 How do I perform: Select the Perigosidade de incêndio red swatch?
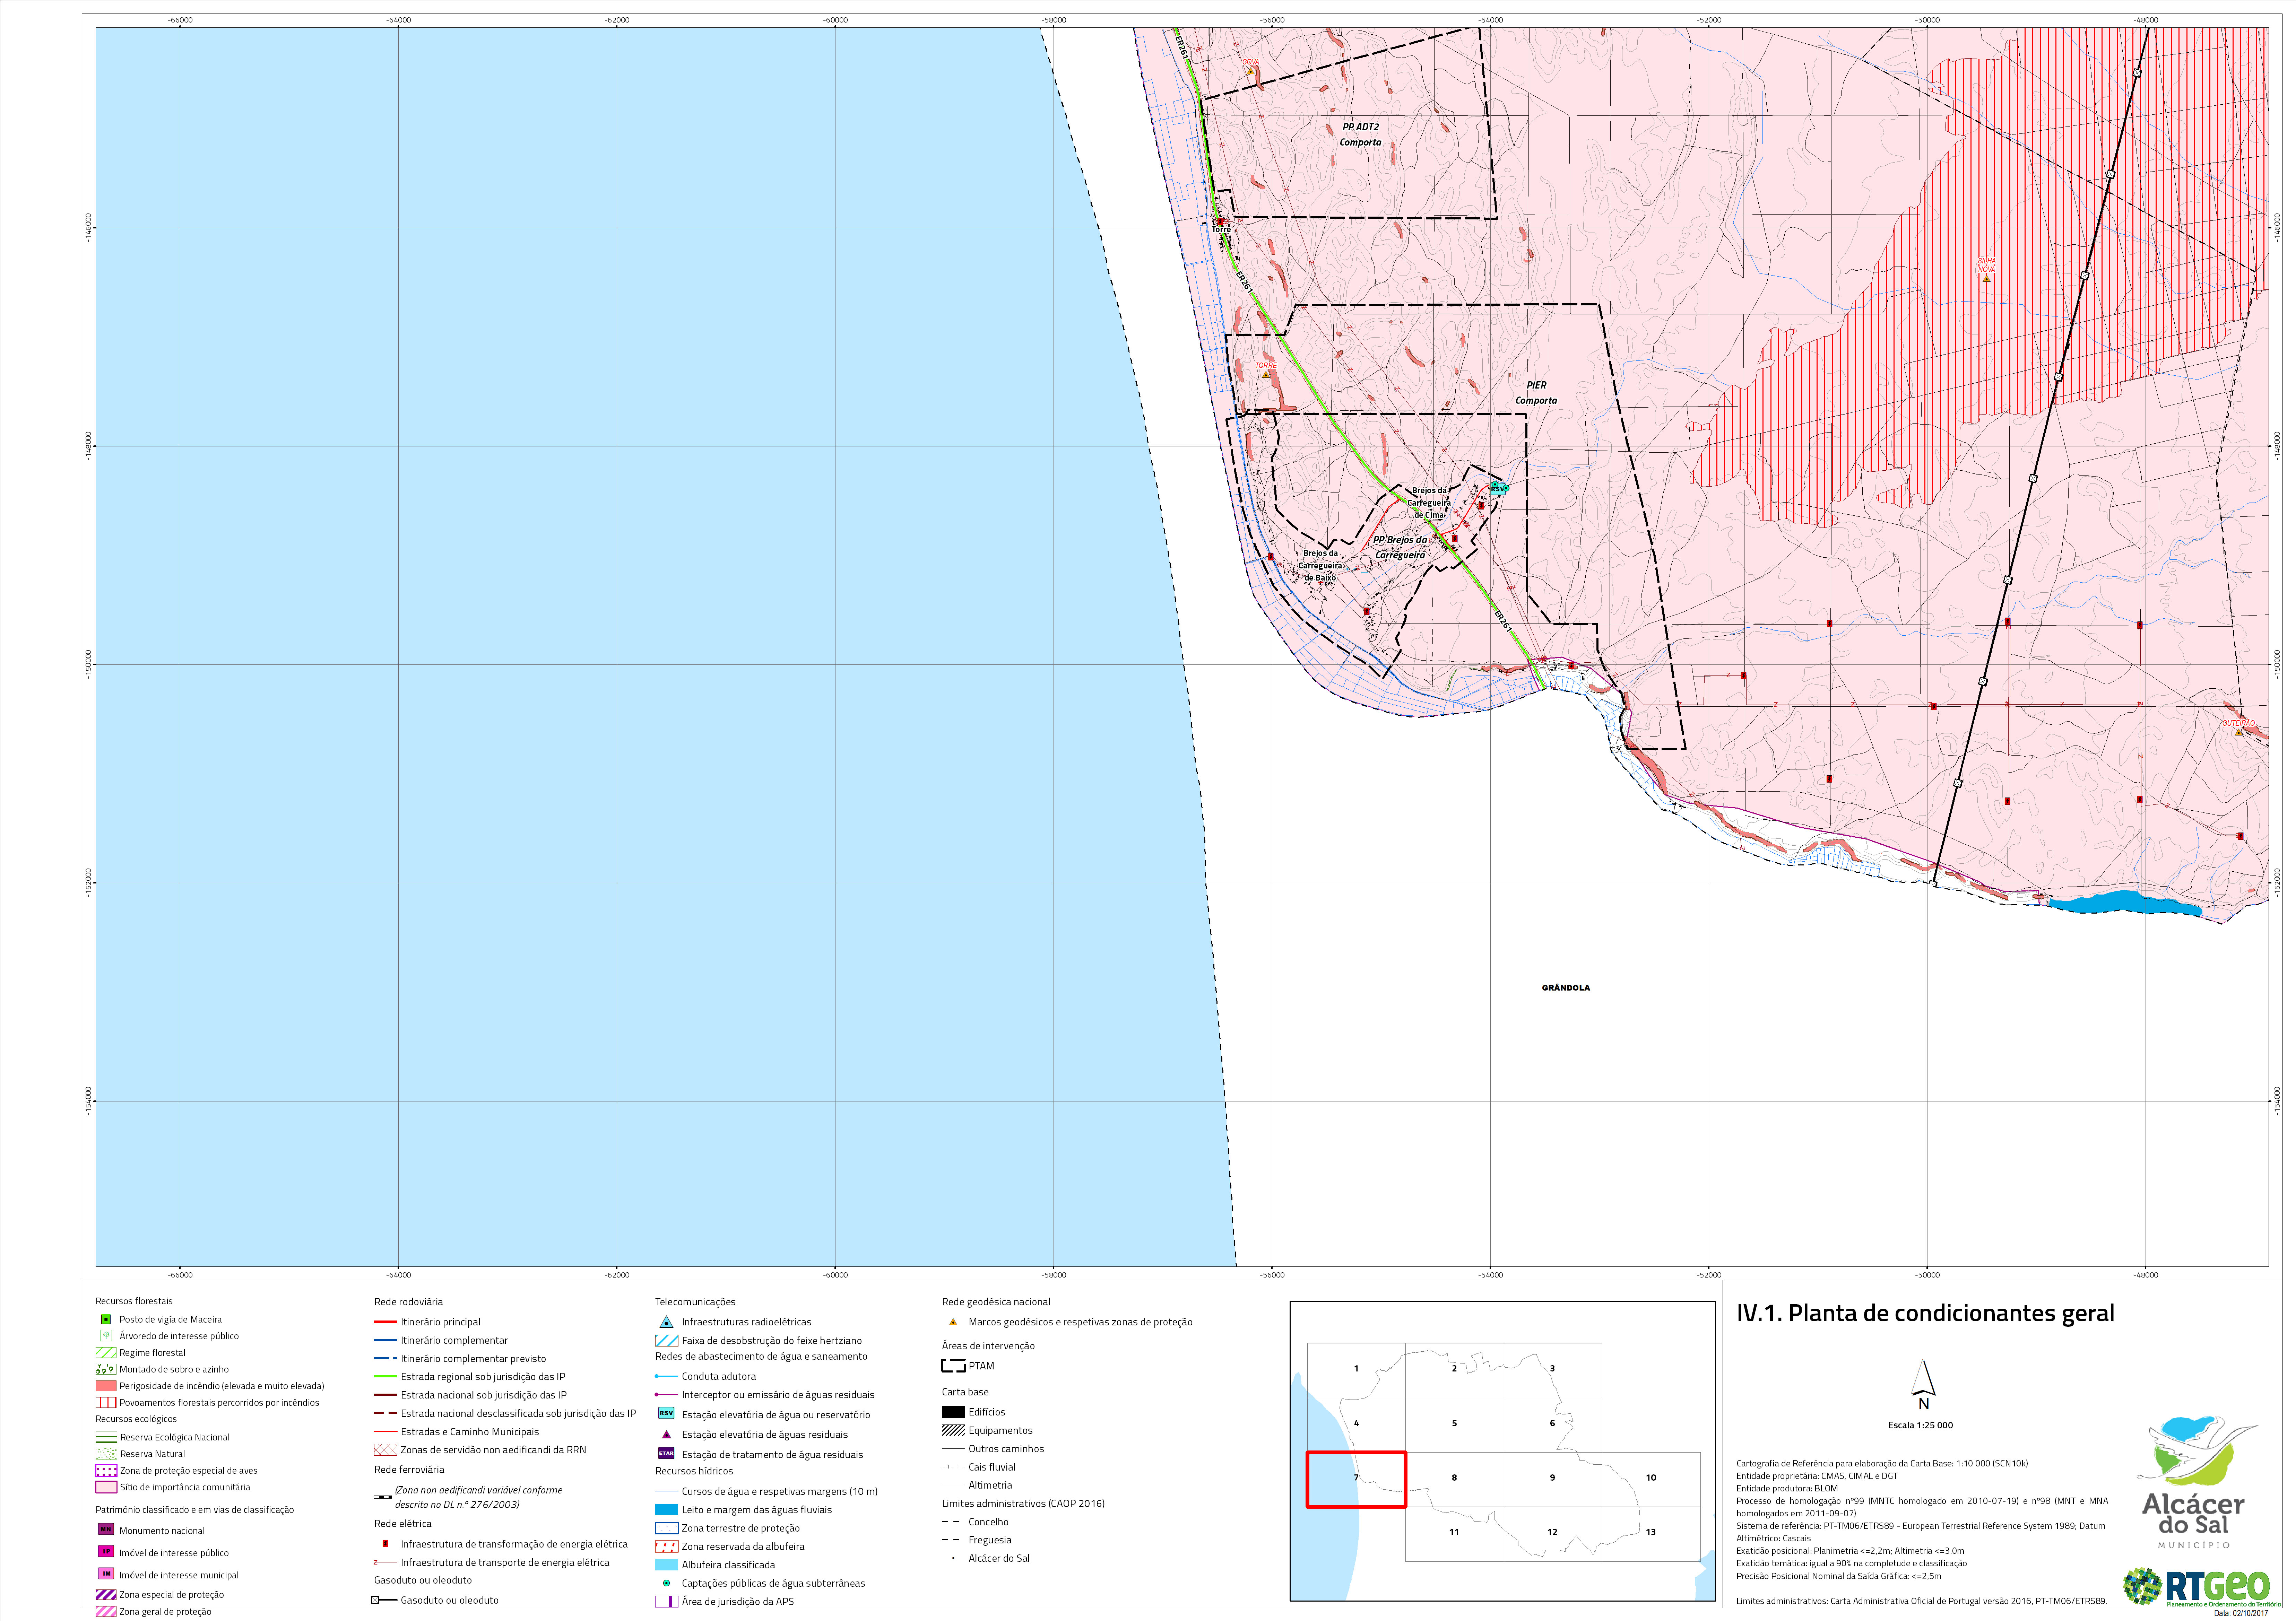pos(106,1386)
